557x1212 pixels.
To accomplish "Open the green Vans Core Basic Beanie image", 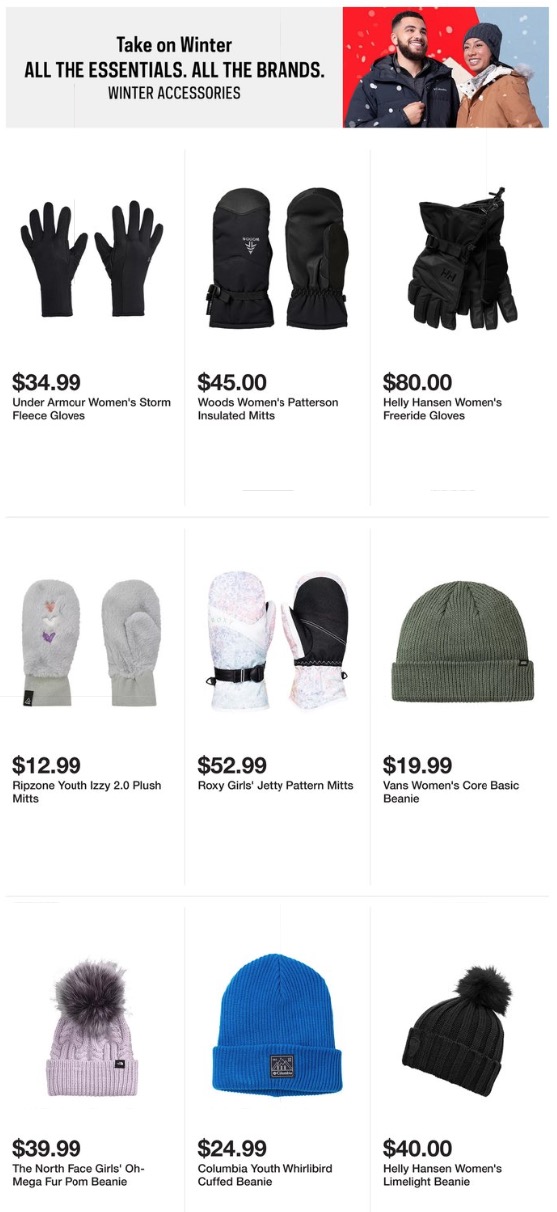I will (x=463, y=641).
